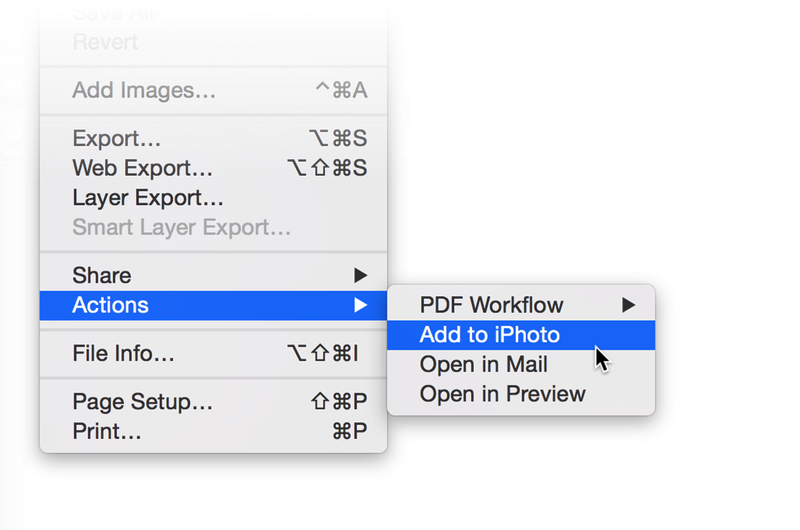Open the Share submenu
This screenshot has width=800, height=530.
pyautogui.click(x=102, y=275)
